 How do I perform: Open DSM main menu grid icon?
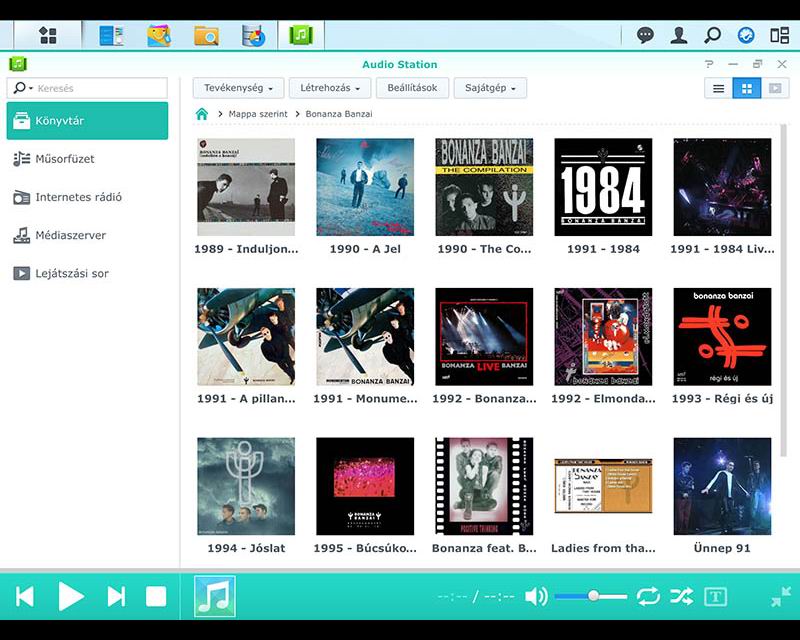pos(47,35)
